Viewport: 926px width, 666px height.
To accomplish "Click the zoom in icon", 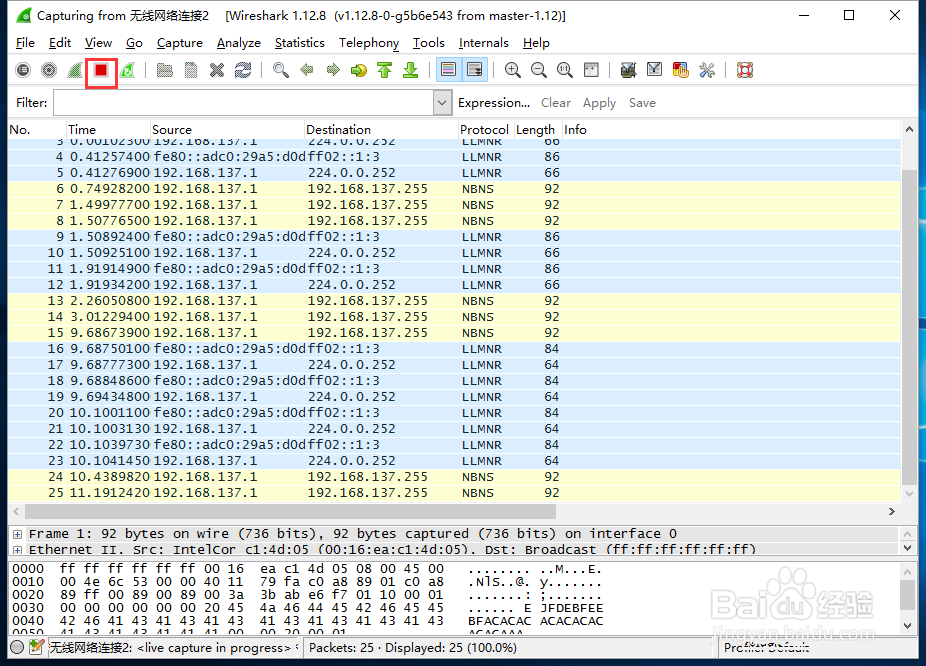I will pyautogui.click(x=513, y=70).
